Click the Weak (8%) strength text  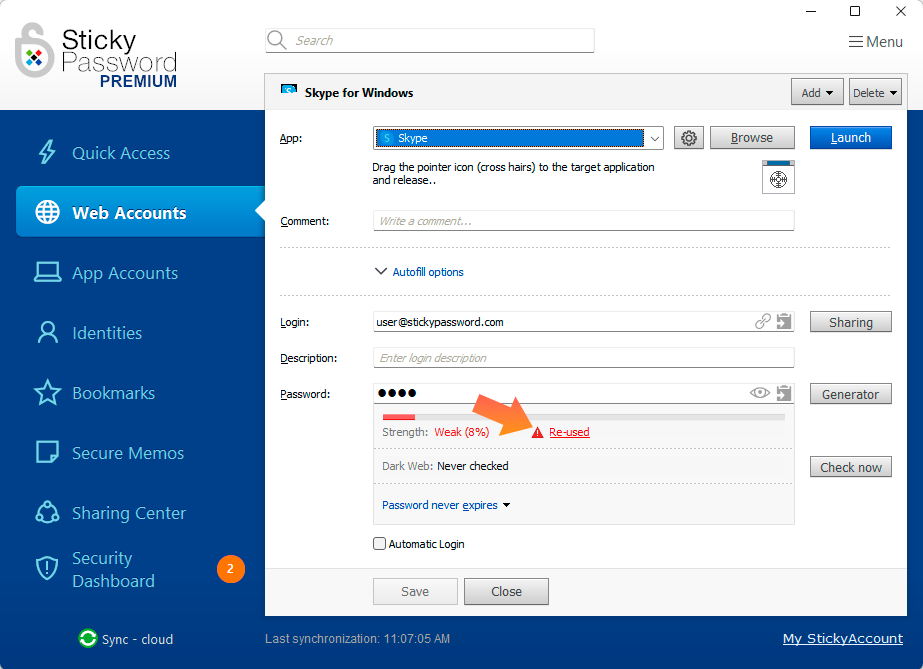pyautogui.click(x=462, y=432)
